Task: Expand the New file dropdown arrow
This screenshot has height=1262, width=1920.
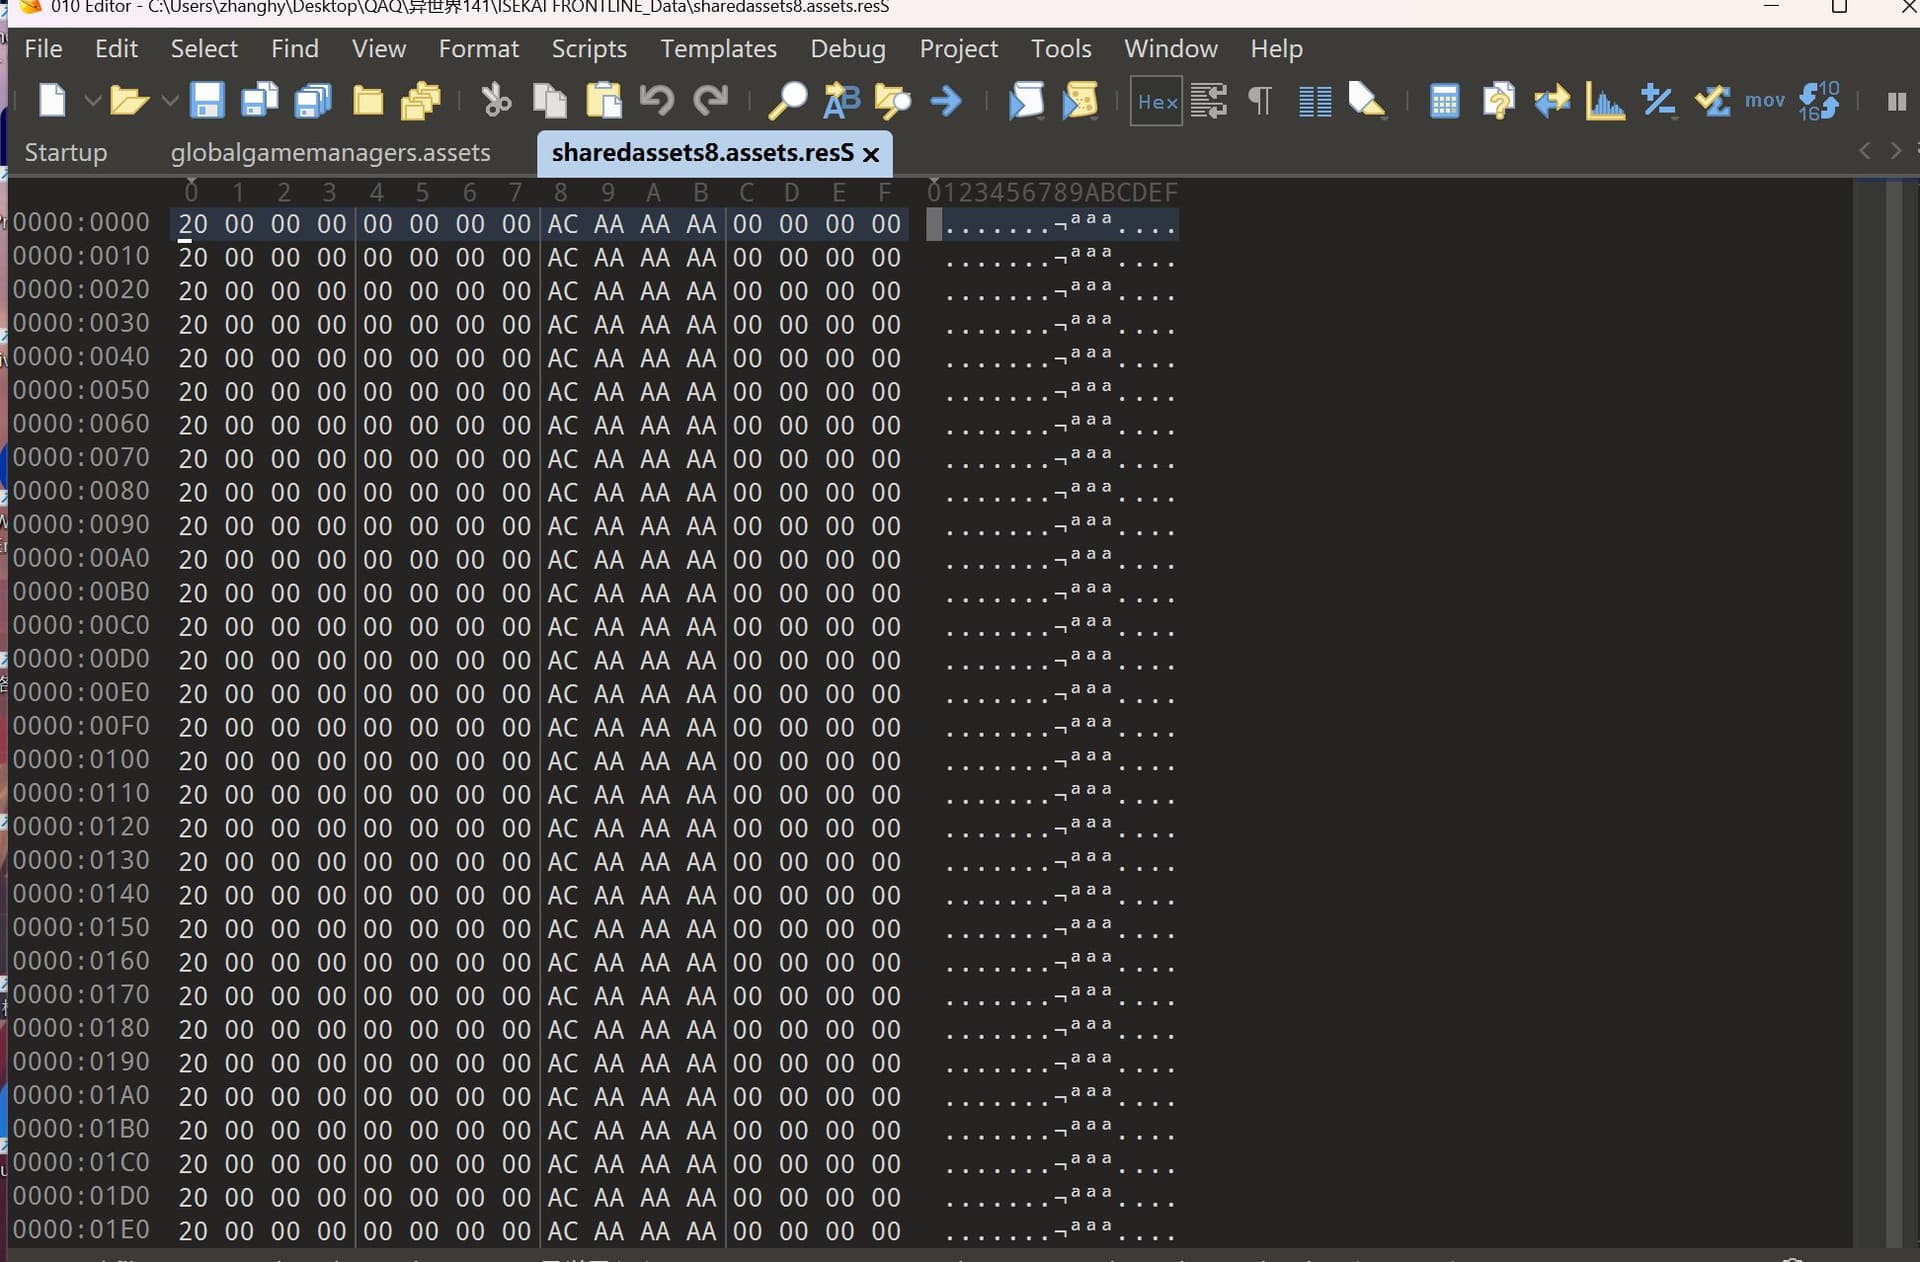Action: coord(92,101)
